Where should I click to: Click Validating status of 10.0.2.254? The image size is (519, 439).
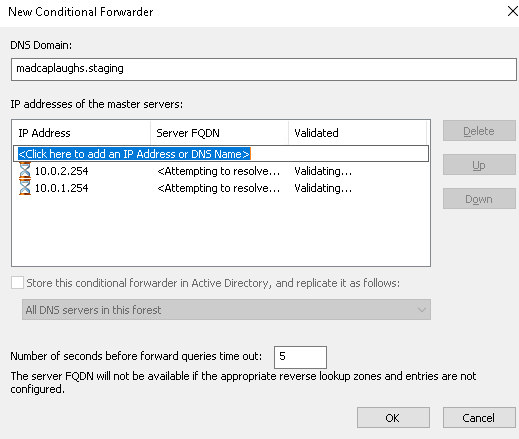323,171
